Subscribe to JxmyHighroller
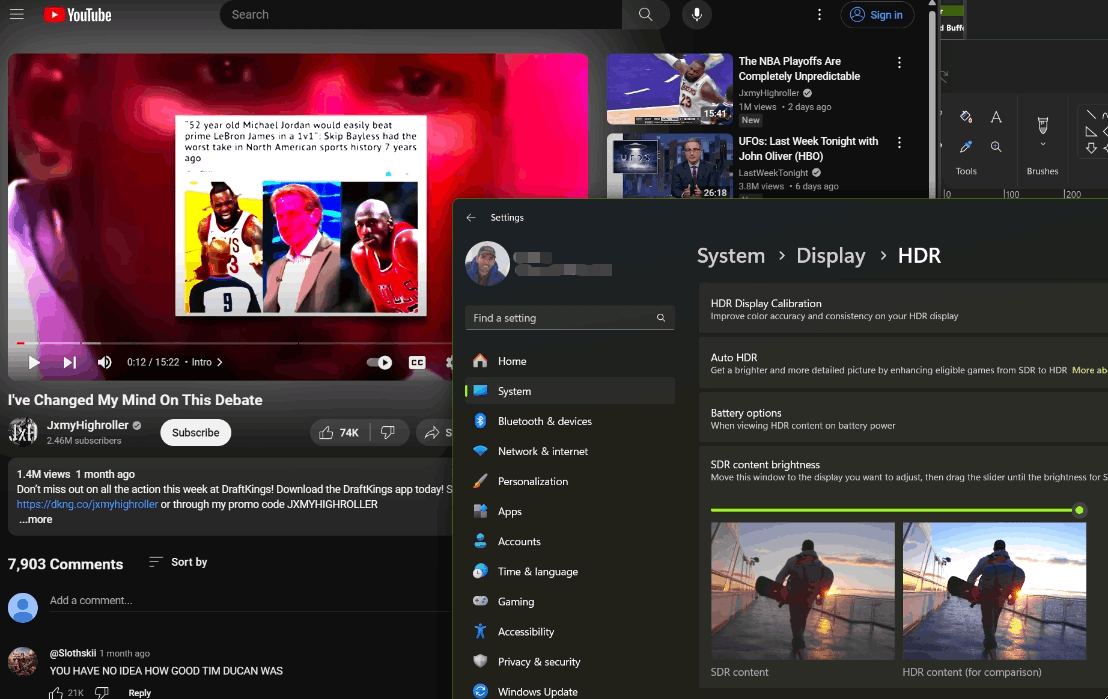The height and width of the screenshot is (699, 1108). (196, 433)
